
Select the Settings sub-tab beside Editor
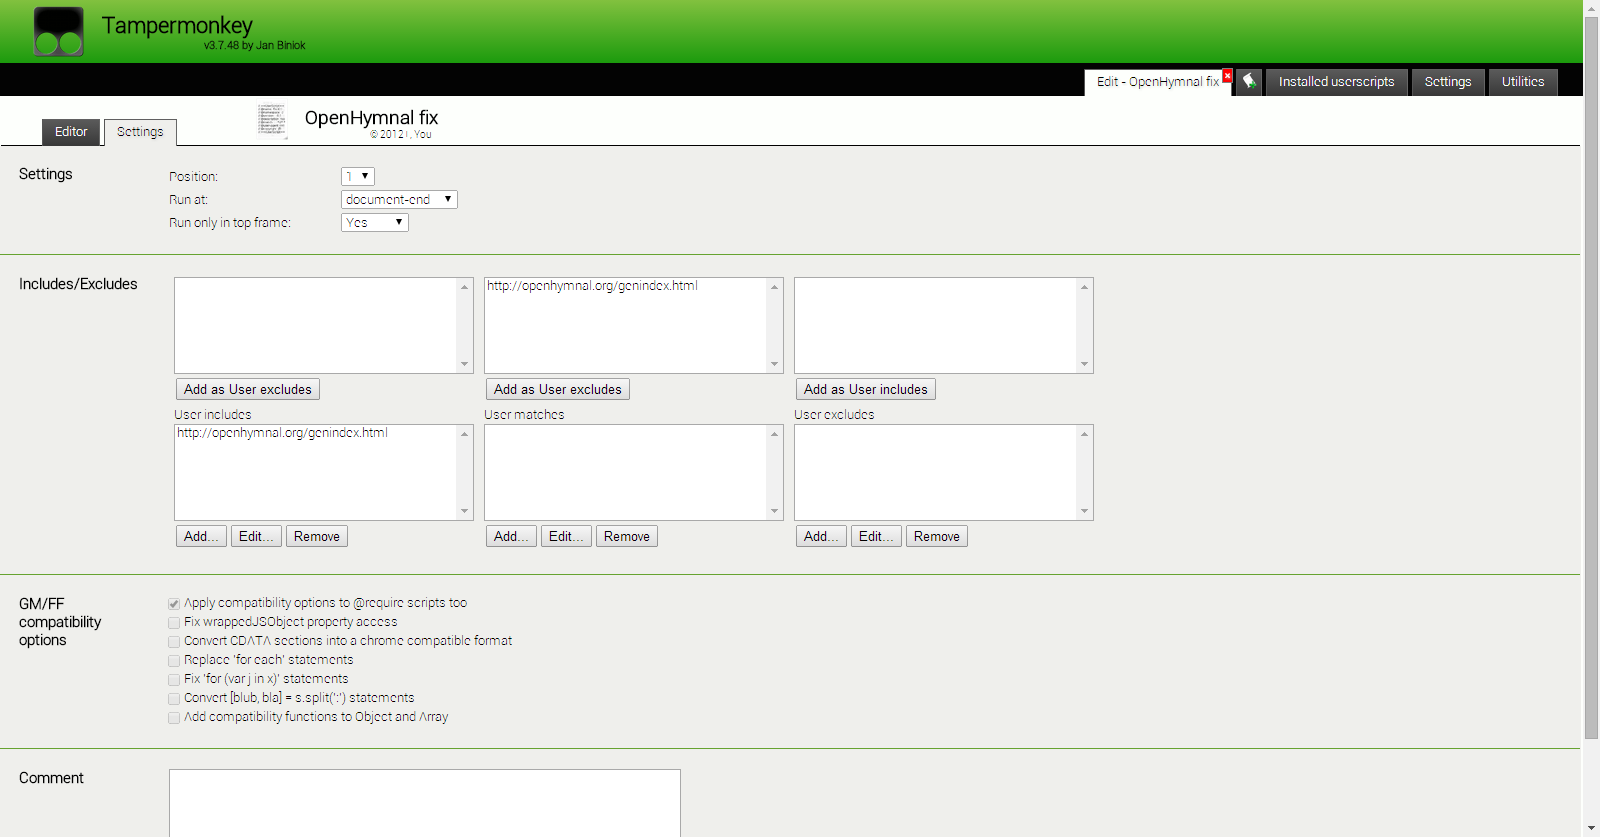click(x=140, y=132)
